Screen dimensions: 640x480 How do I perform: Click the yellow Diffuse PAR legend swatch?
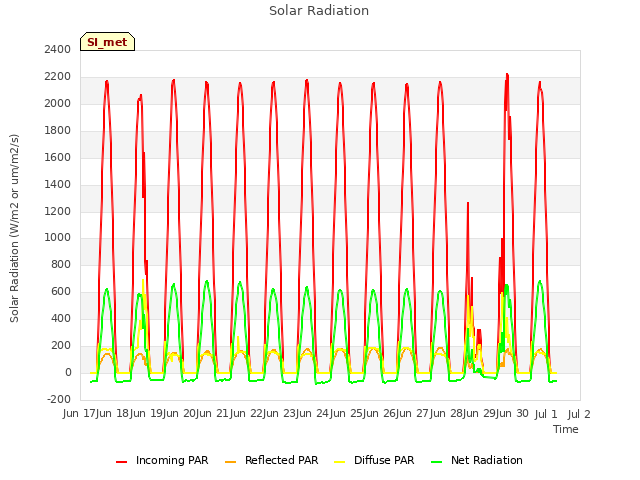(340, 462)
